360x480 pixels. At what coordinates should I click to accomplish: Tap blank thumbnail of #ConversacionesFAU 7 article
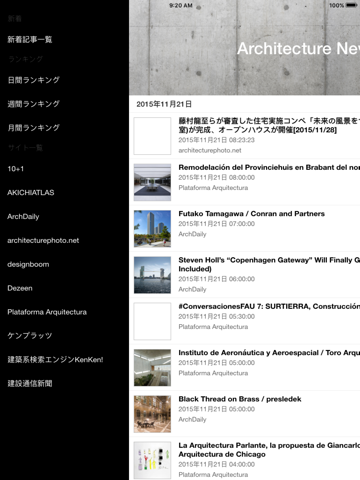(x=152, y=321)
